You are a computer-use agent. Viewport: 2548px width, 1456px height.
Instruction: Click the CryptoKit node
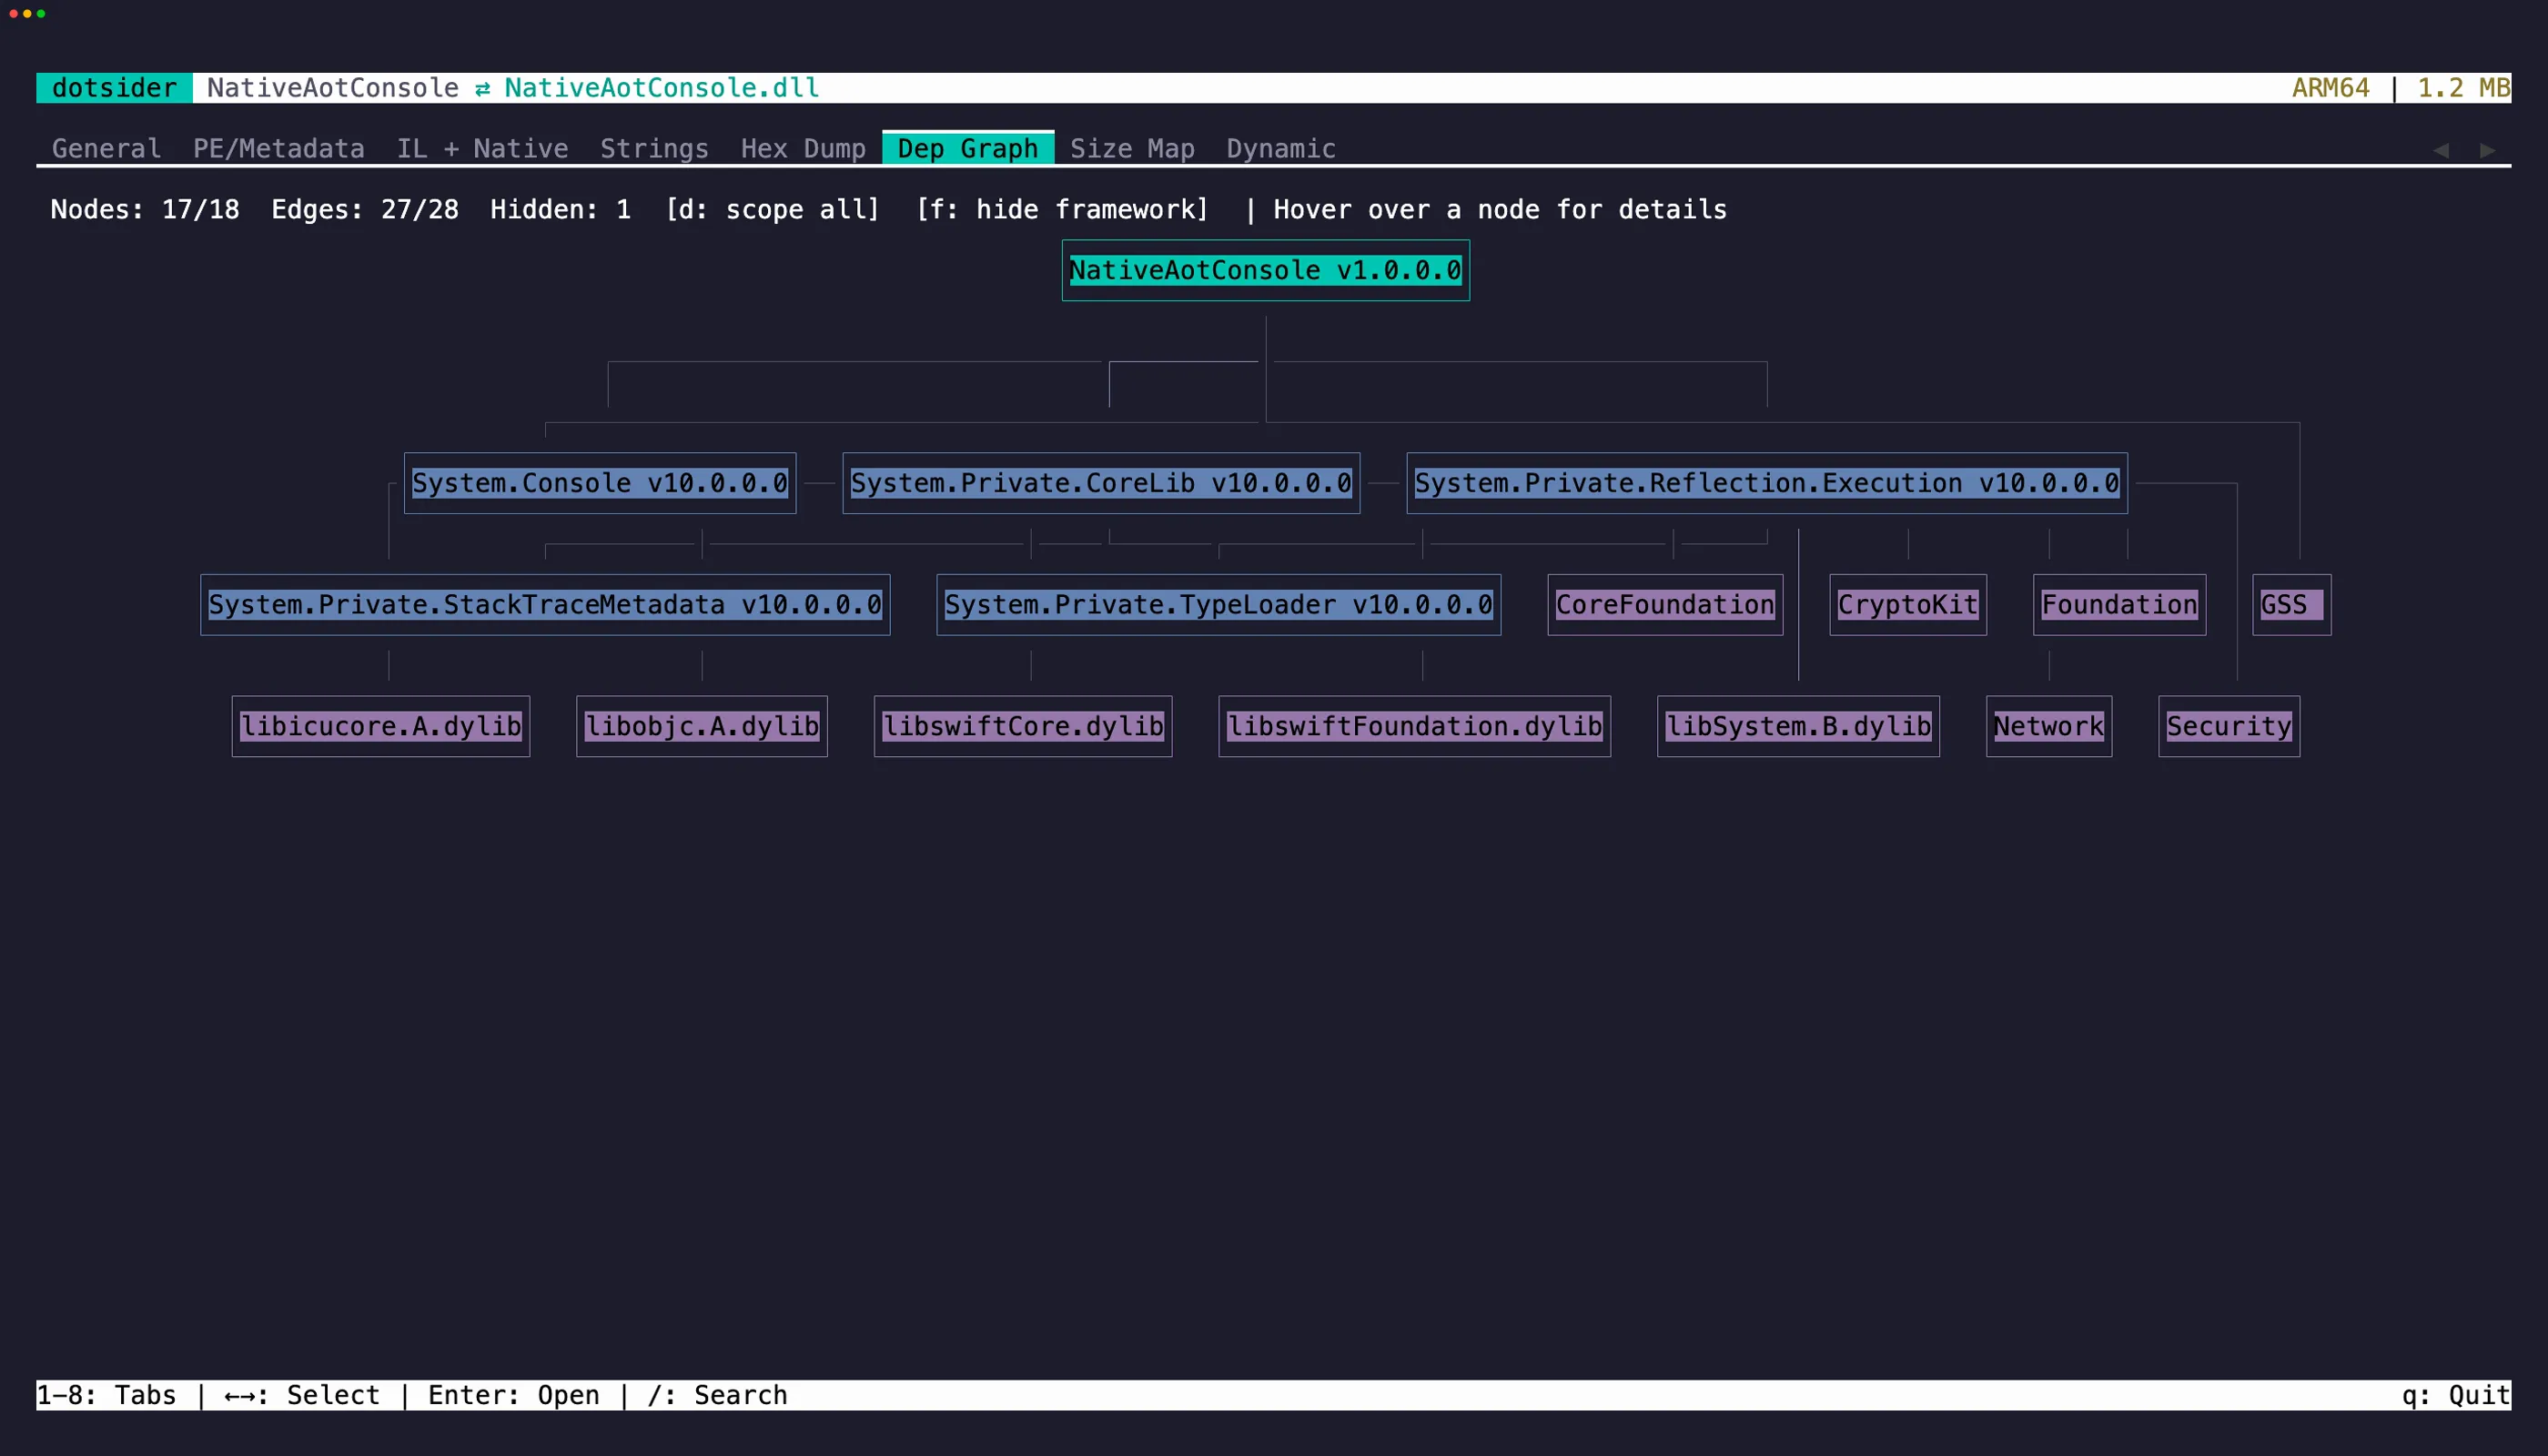1908,605
